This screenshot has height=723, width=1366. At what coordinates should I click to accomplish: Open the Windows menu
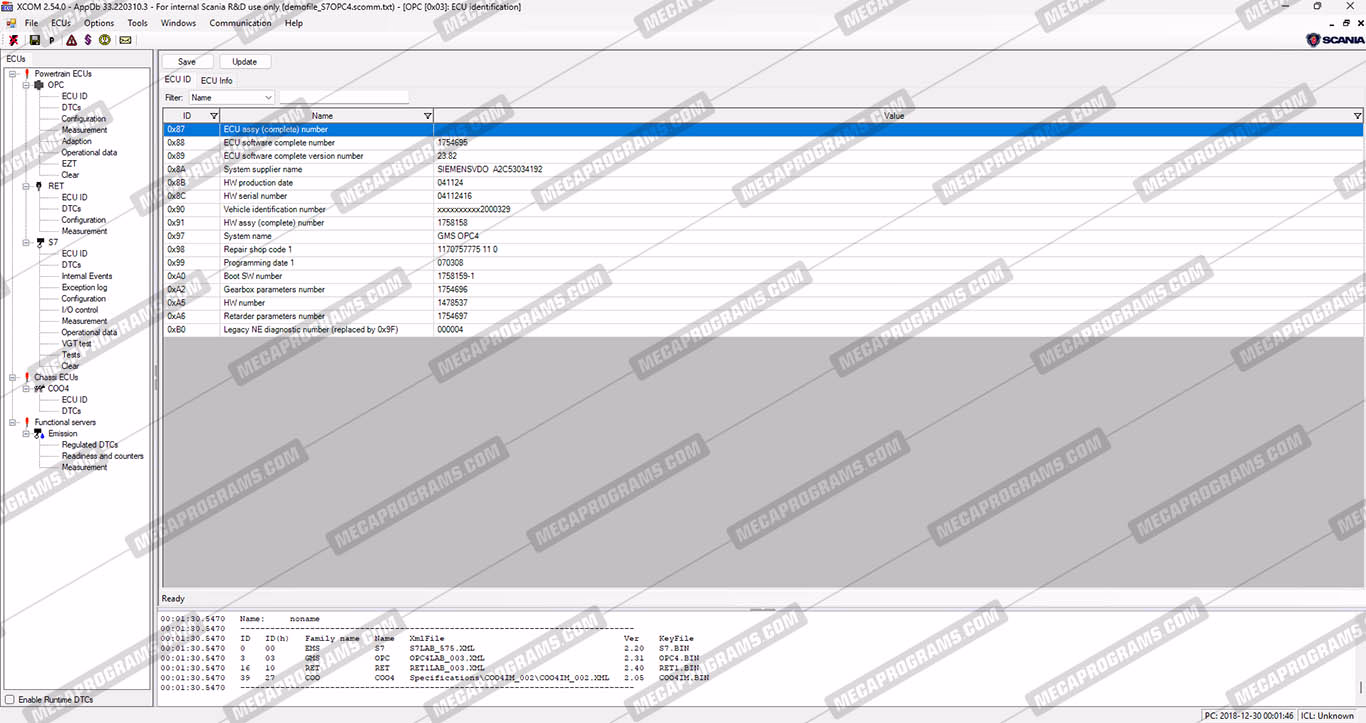(178, 23)
